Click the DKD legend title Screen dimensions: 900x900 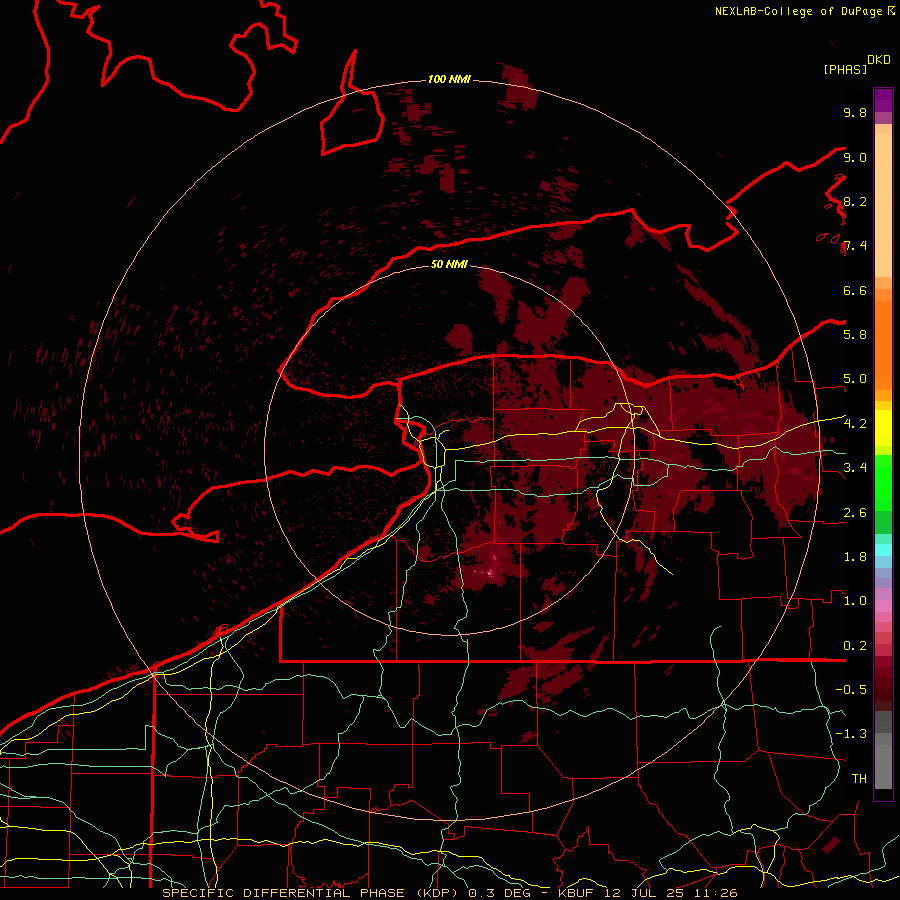[879, 60]
